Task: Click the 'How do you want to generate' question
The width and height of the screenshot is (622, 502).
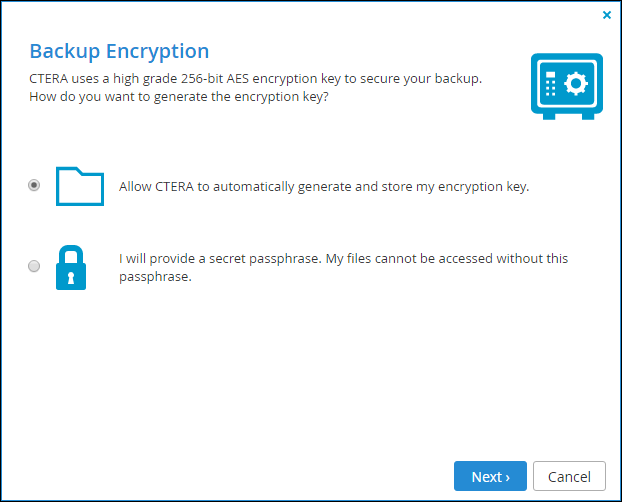Action: [x=179, y=97]
